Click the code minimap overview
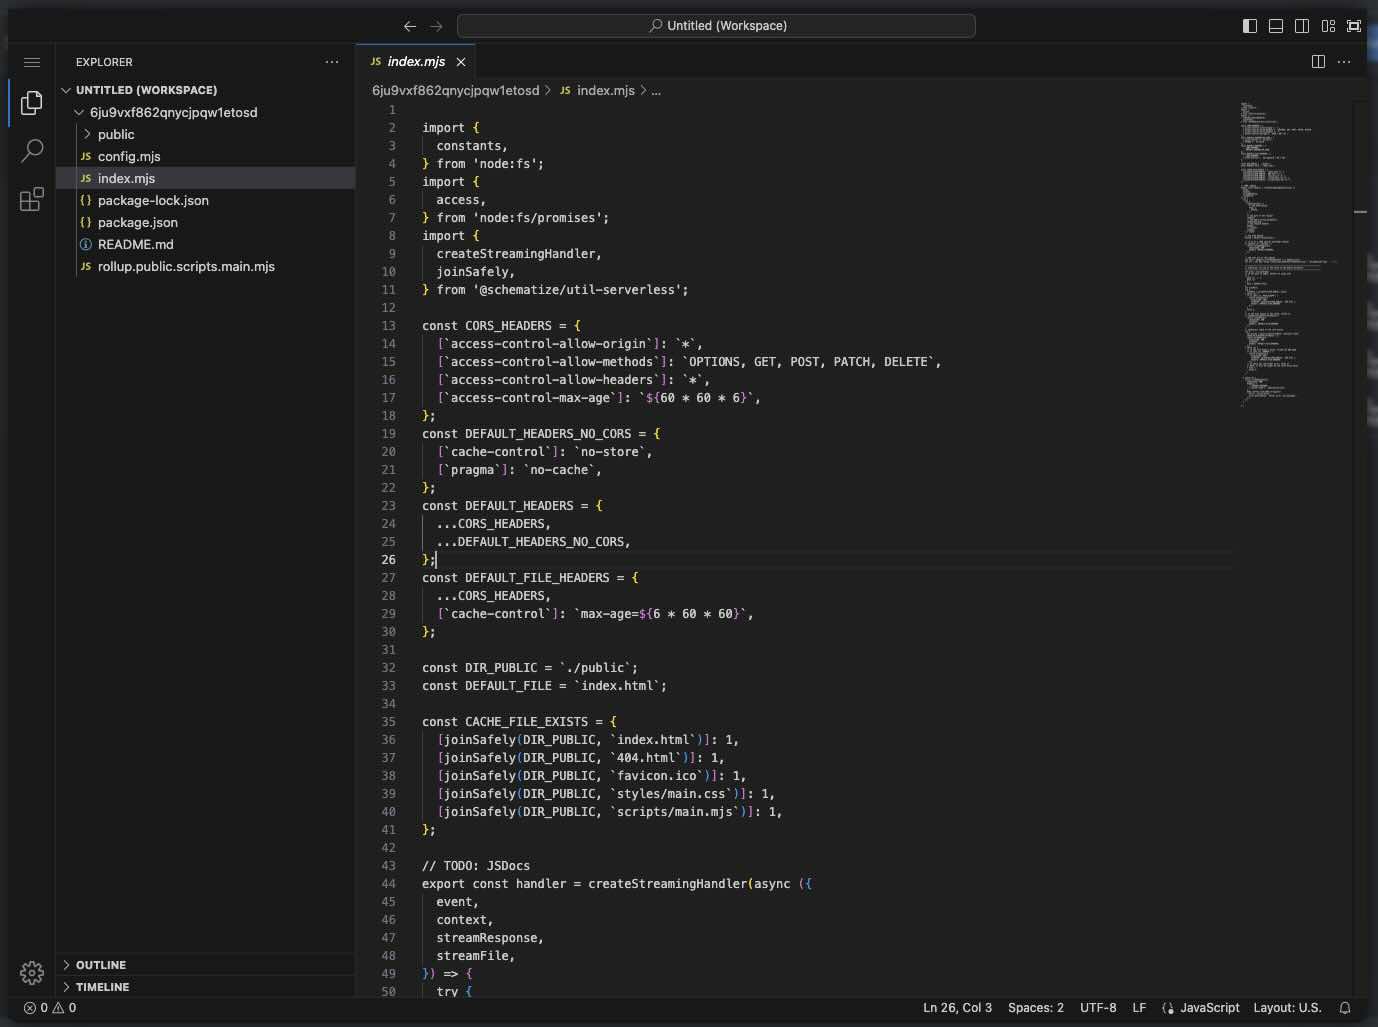1378x1027 pixels. (x=1290, y=253)
